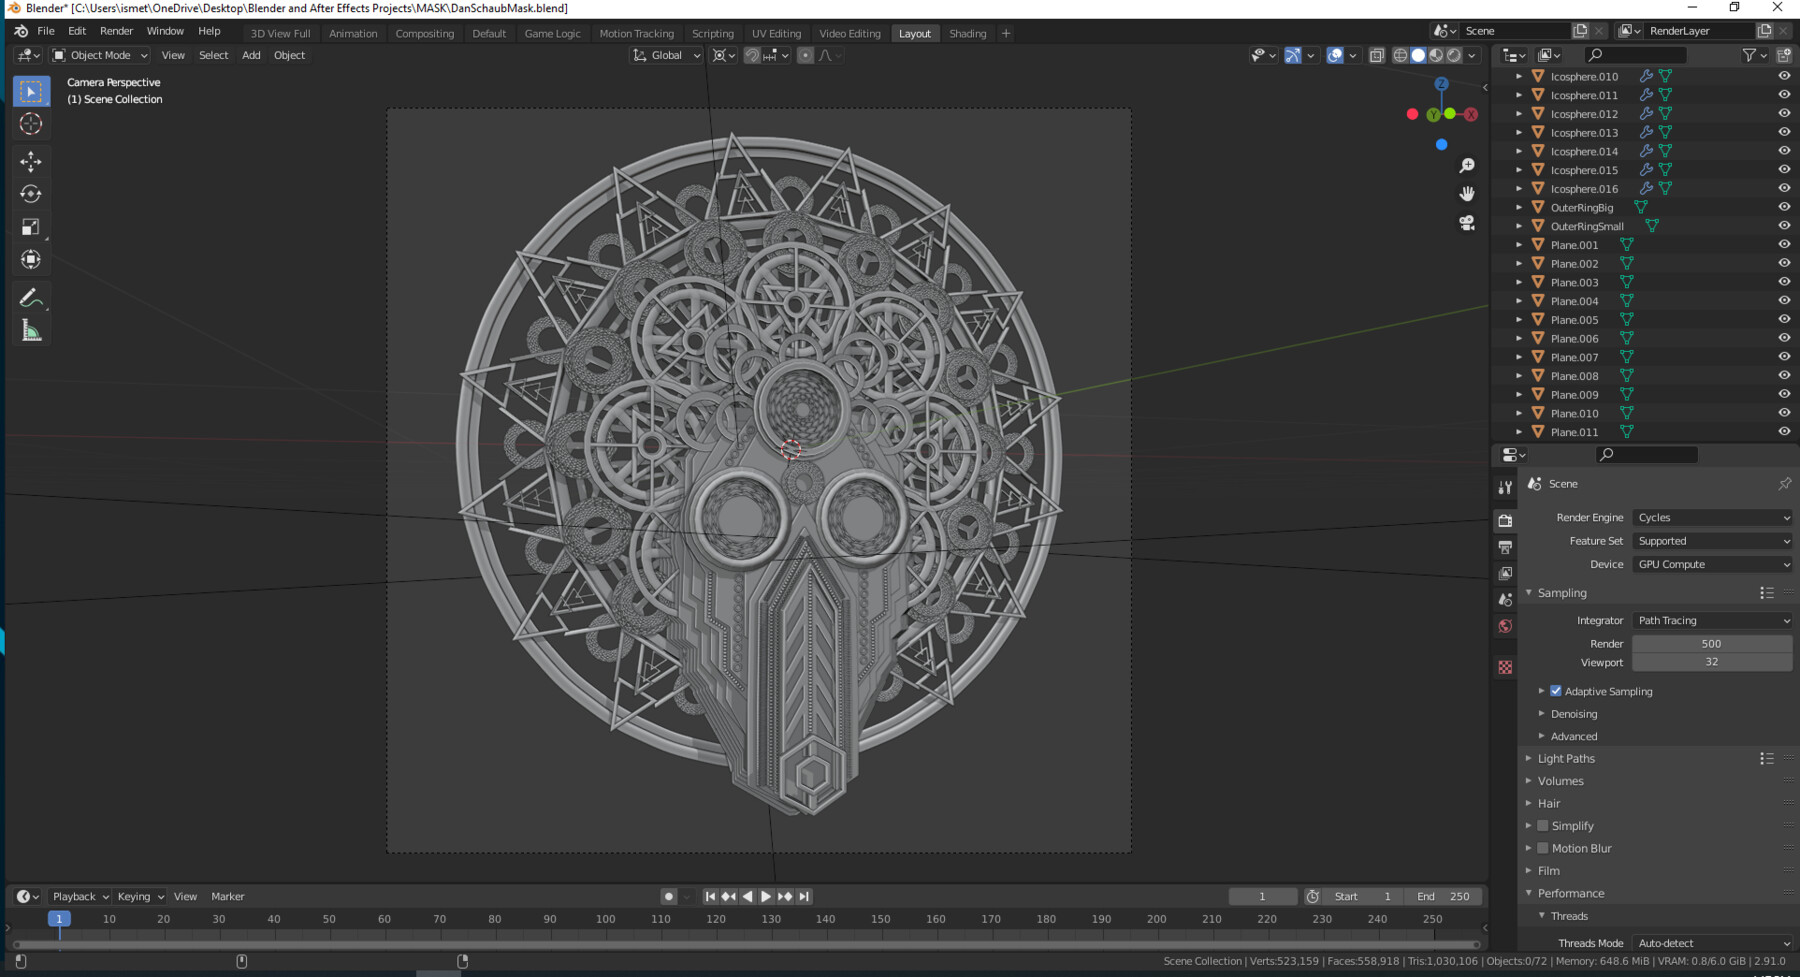Open the Measure tool
Image resolution: width=1800 pixels, height=977 pixels.
pos(31,329)
